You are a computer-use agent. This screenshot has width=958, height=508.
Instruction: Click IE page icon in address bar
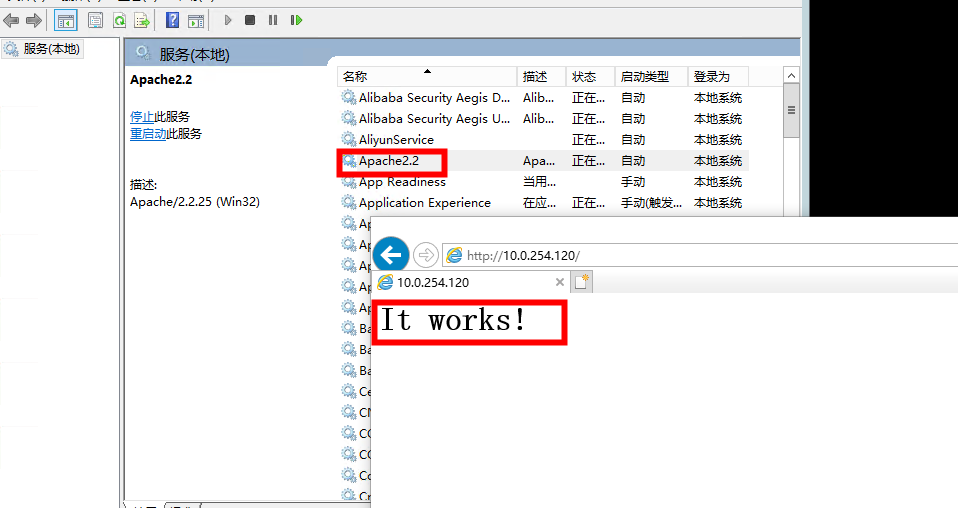tap(454, 255)
